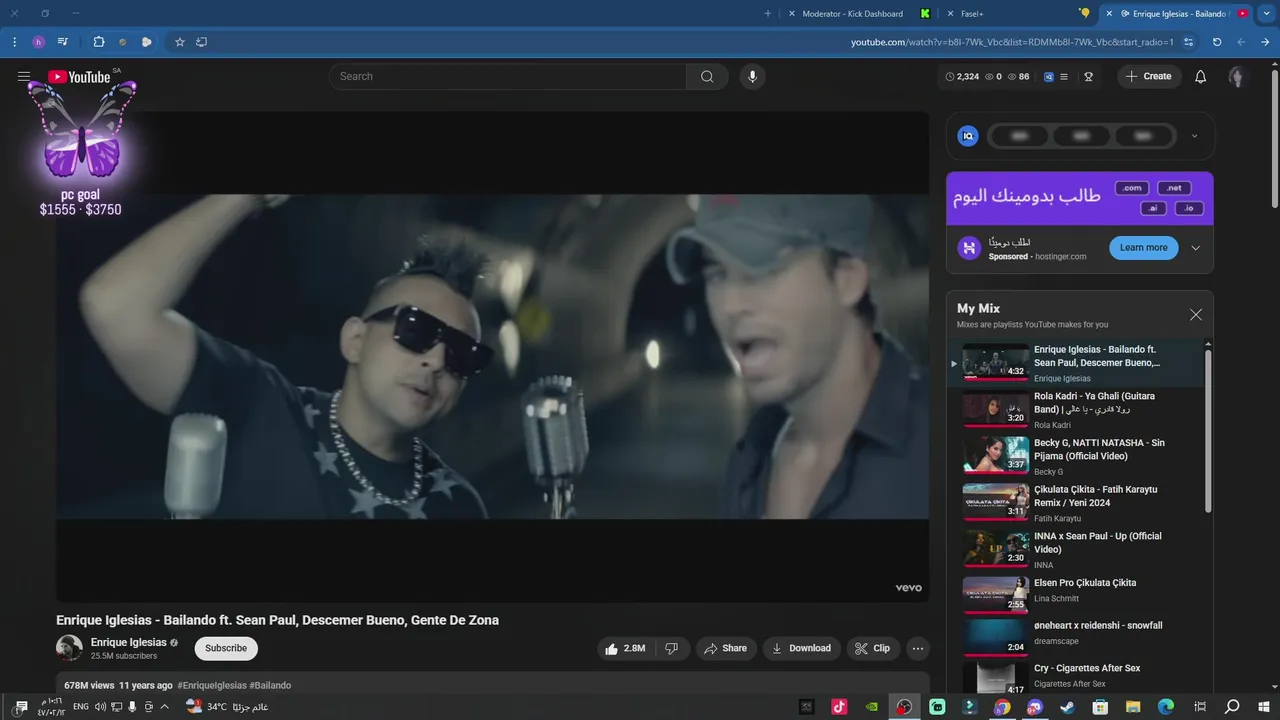Open Windows taskbar search
Screen dimensions: 1280x720
click(1232, 707)
